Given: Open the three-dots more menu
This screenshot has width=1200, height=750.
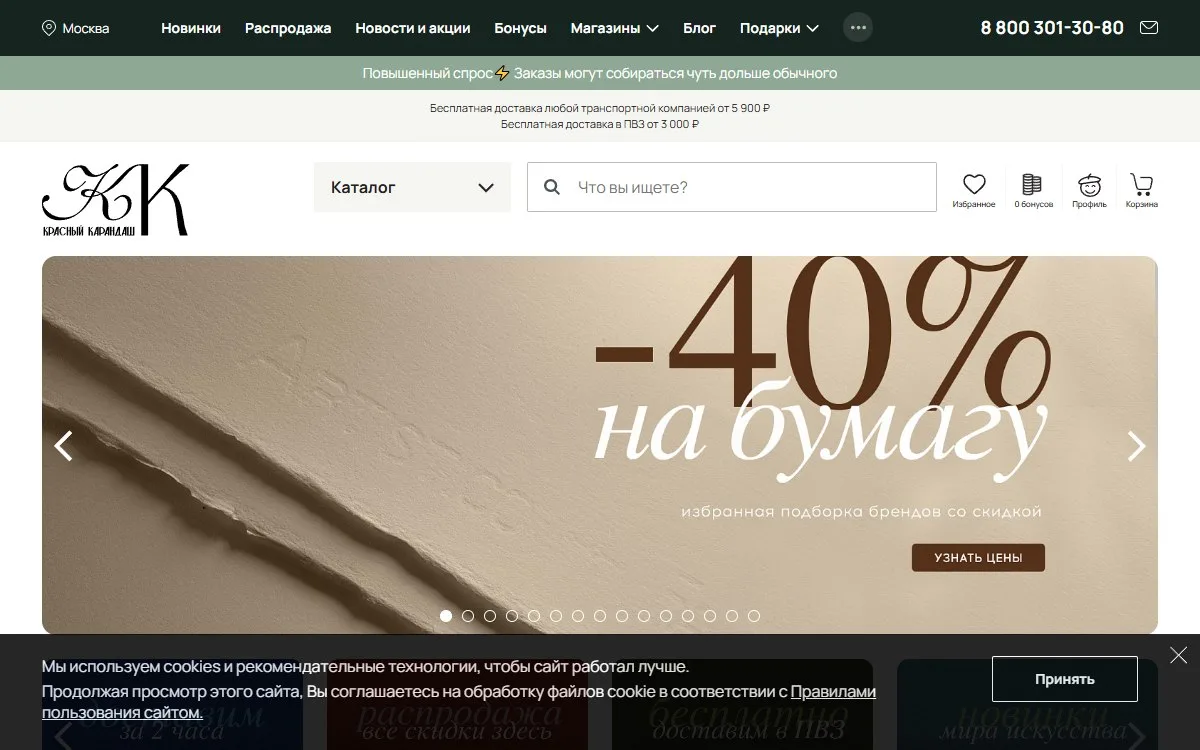Looking at the screenshot, I should coord(858,28).
